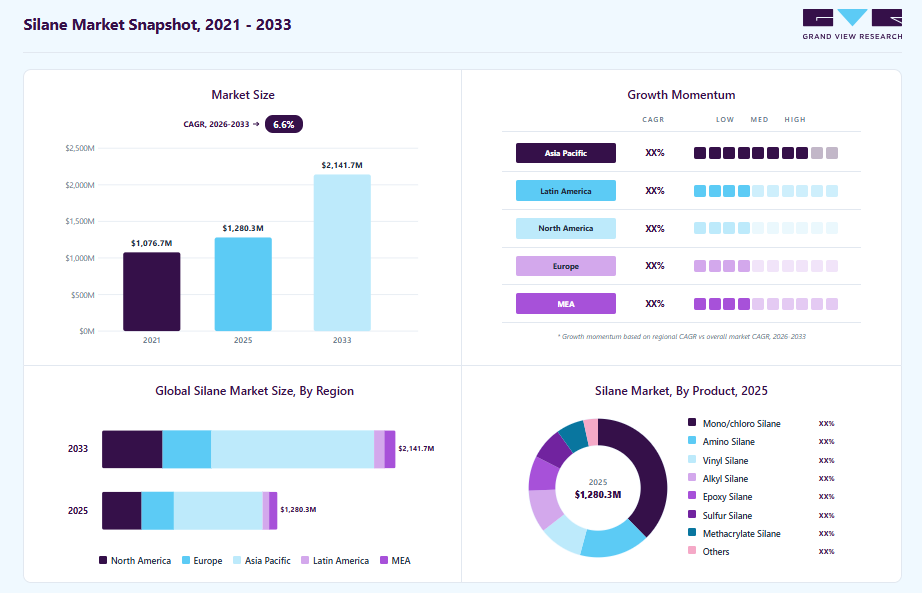Click the Asia Pacific legend swatch in region chart

click(237, 560)
